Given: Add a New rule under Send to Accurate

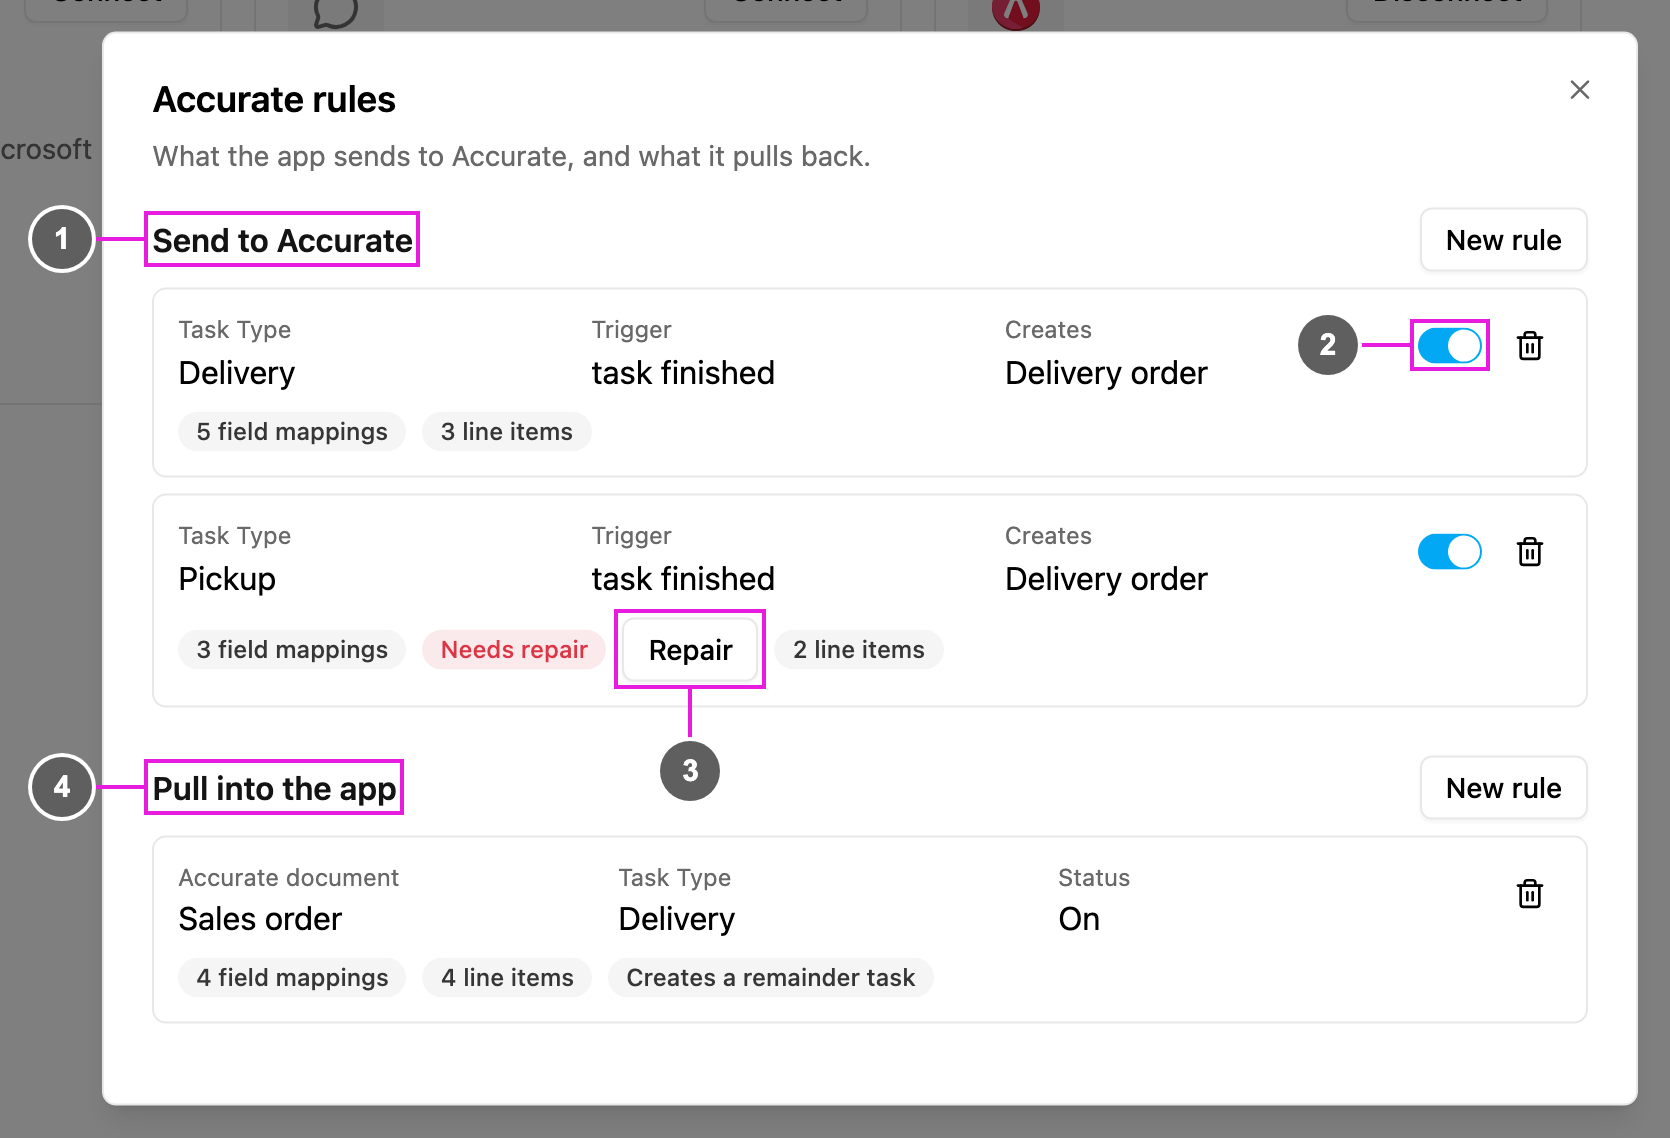Looking at the screenshot, I should (x=1503, y=240).
